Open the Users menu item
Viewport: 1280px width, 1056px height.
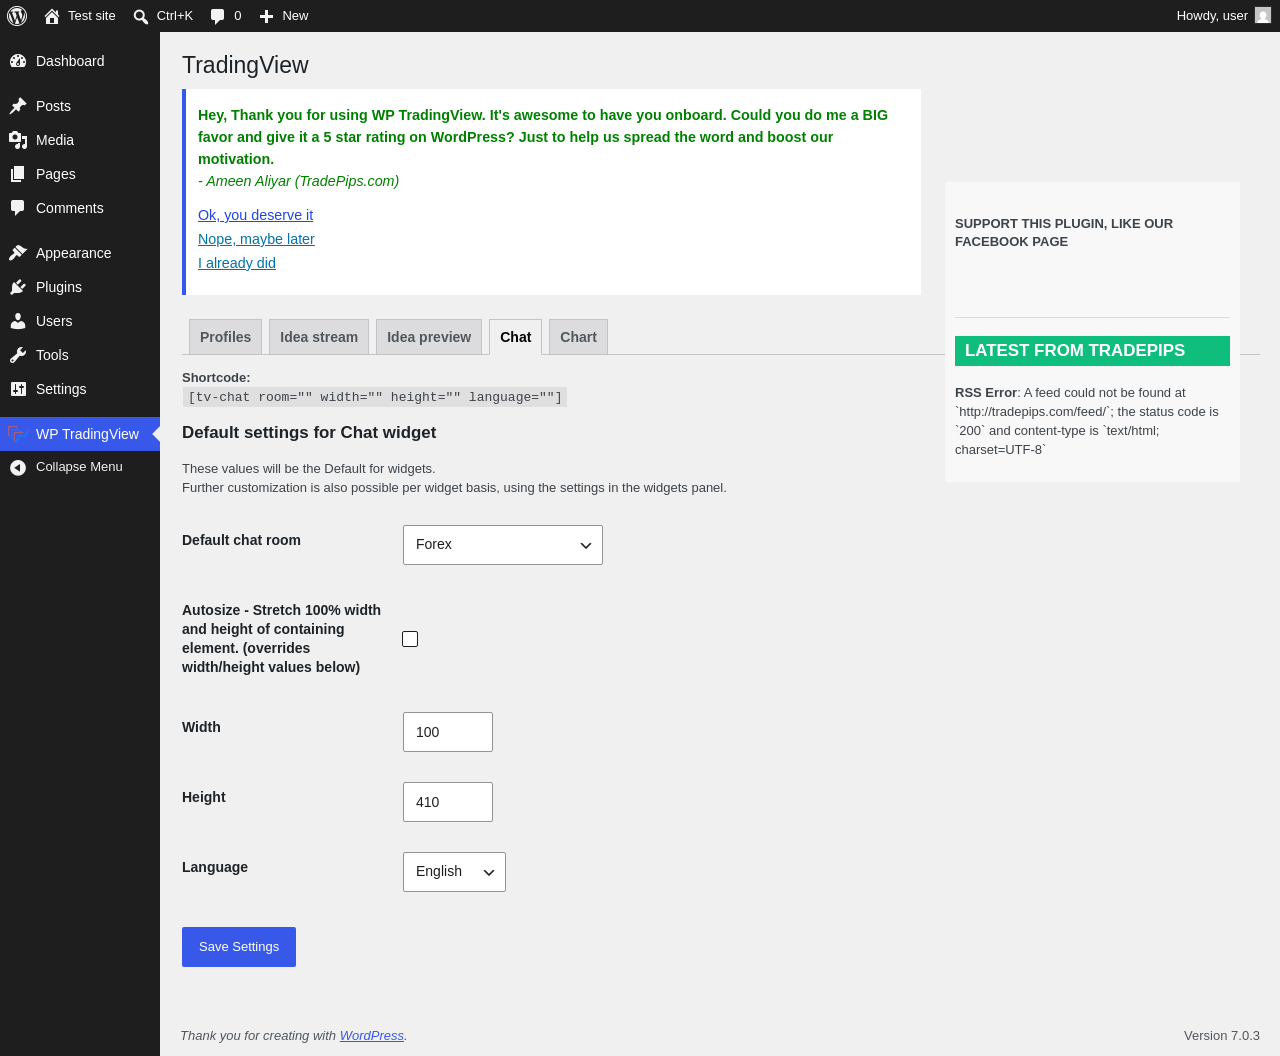point(80,321)
